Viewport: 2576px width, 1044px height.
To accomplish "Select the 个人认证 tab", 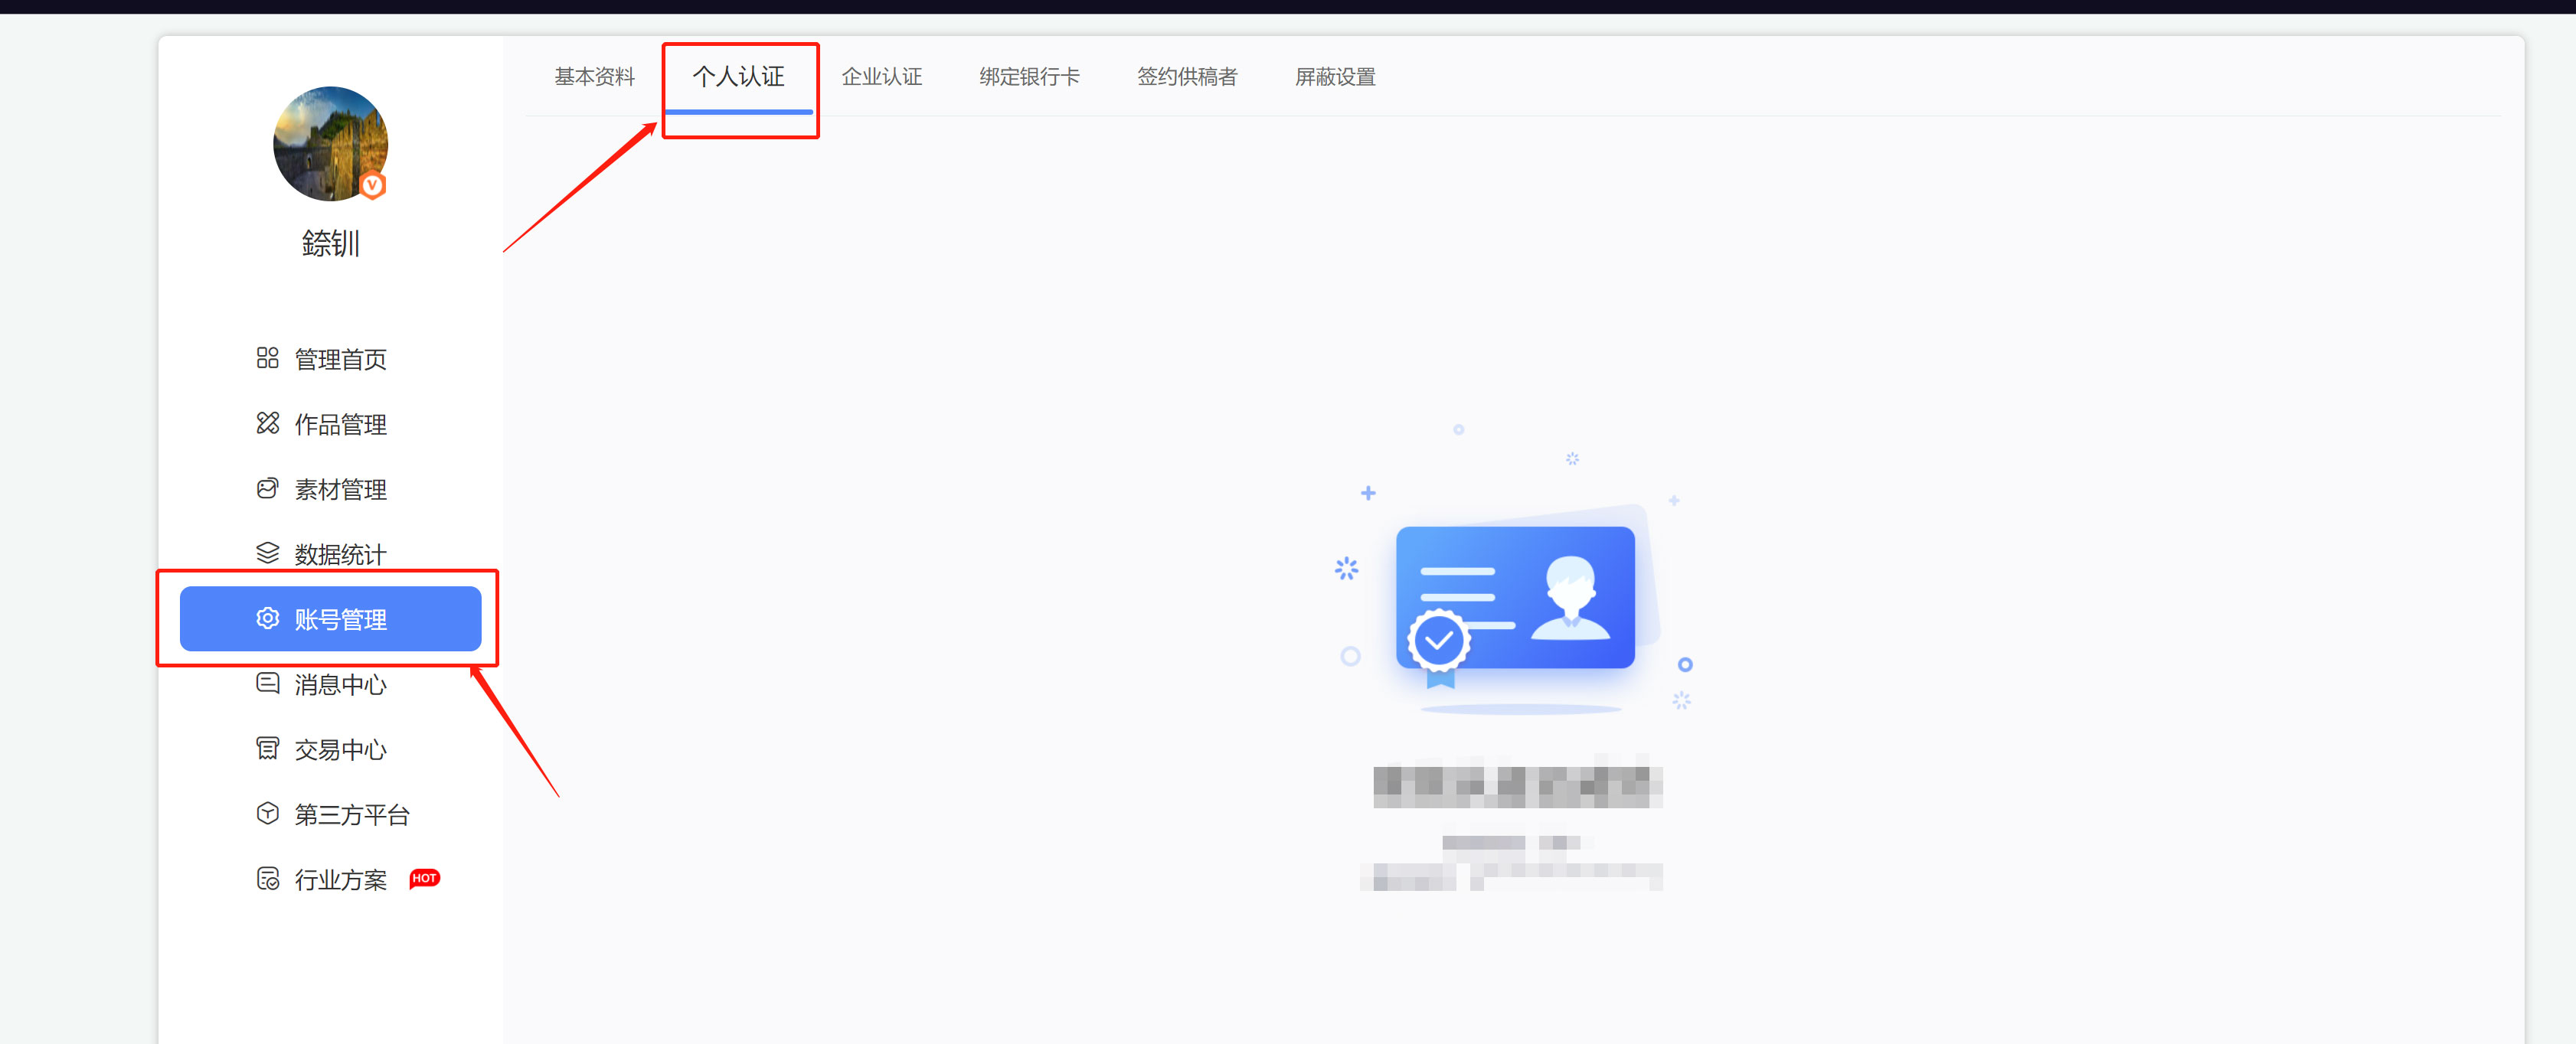I will [x=738, y=77].
